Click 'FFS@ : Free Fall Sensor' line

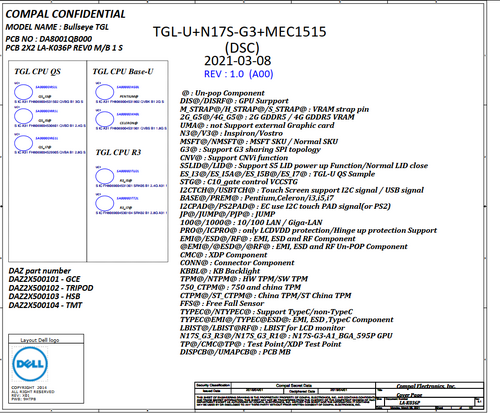pyautogui.click(x=222, y=303)
